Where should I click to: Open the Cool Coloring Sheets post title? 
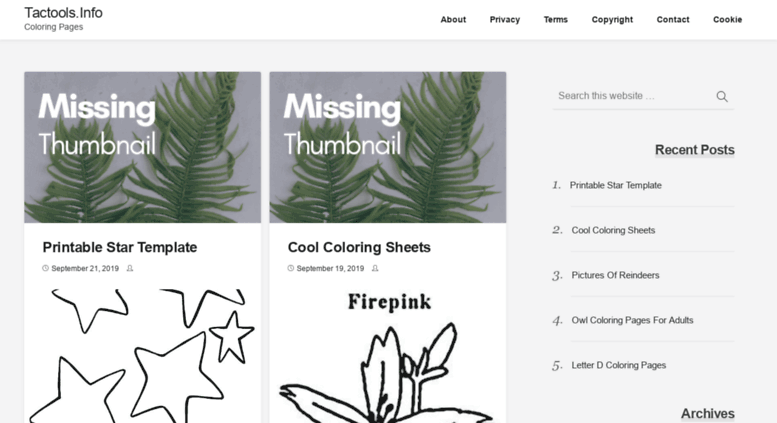359,247
